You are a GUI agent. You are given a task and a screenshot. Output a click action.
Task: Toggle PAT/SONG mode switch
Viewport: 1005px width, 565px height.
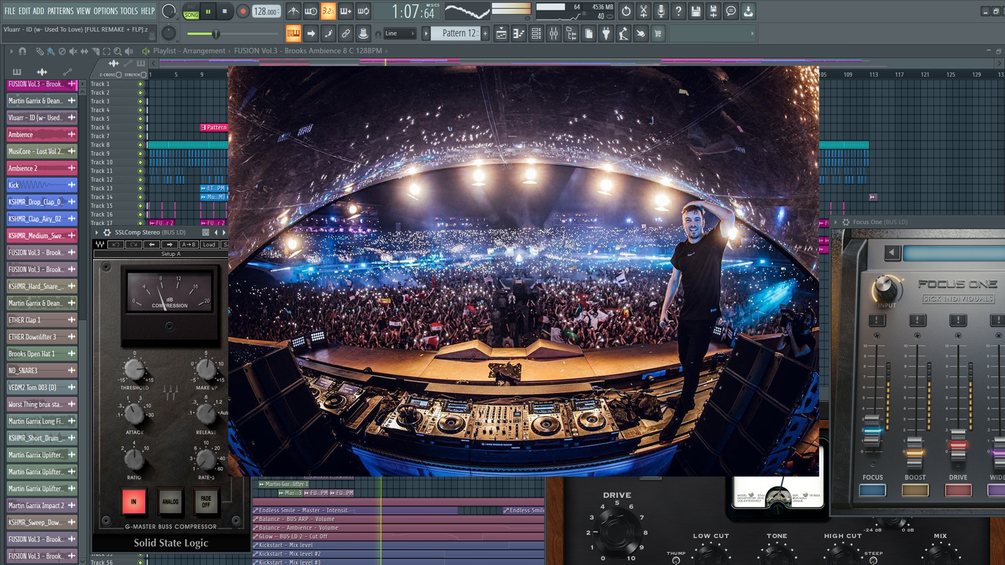191,12
